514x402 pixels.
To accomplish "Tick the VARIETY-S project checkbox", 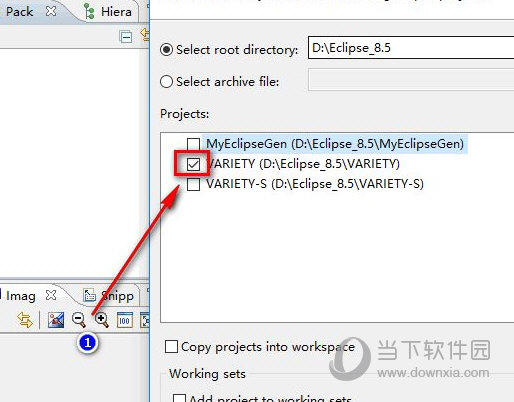I will point(193,184).
